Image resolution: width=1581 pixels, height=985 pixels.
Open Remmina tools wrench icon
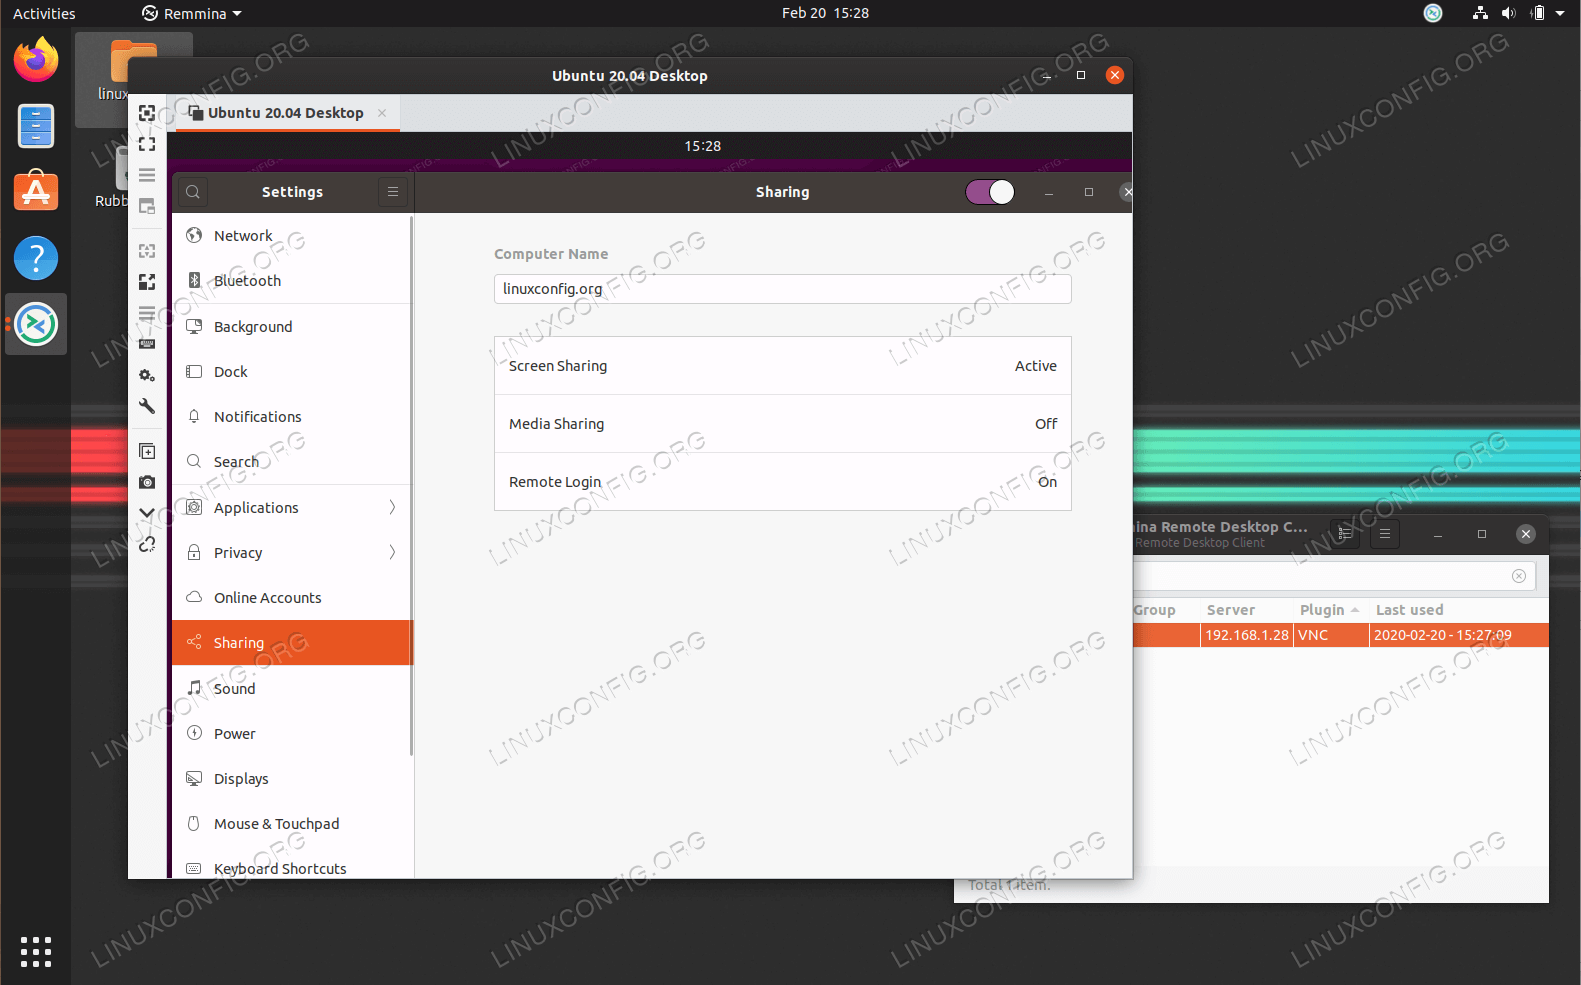(x=147, y=406)
